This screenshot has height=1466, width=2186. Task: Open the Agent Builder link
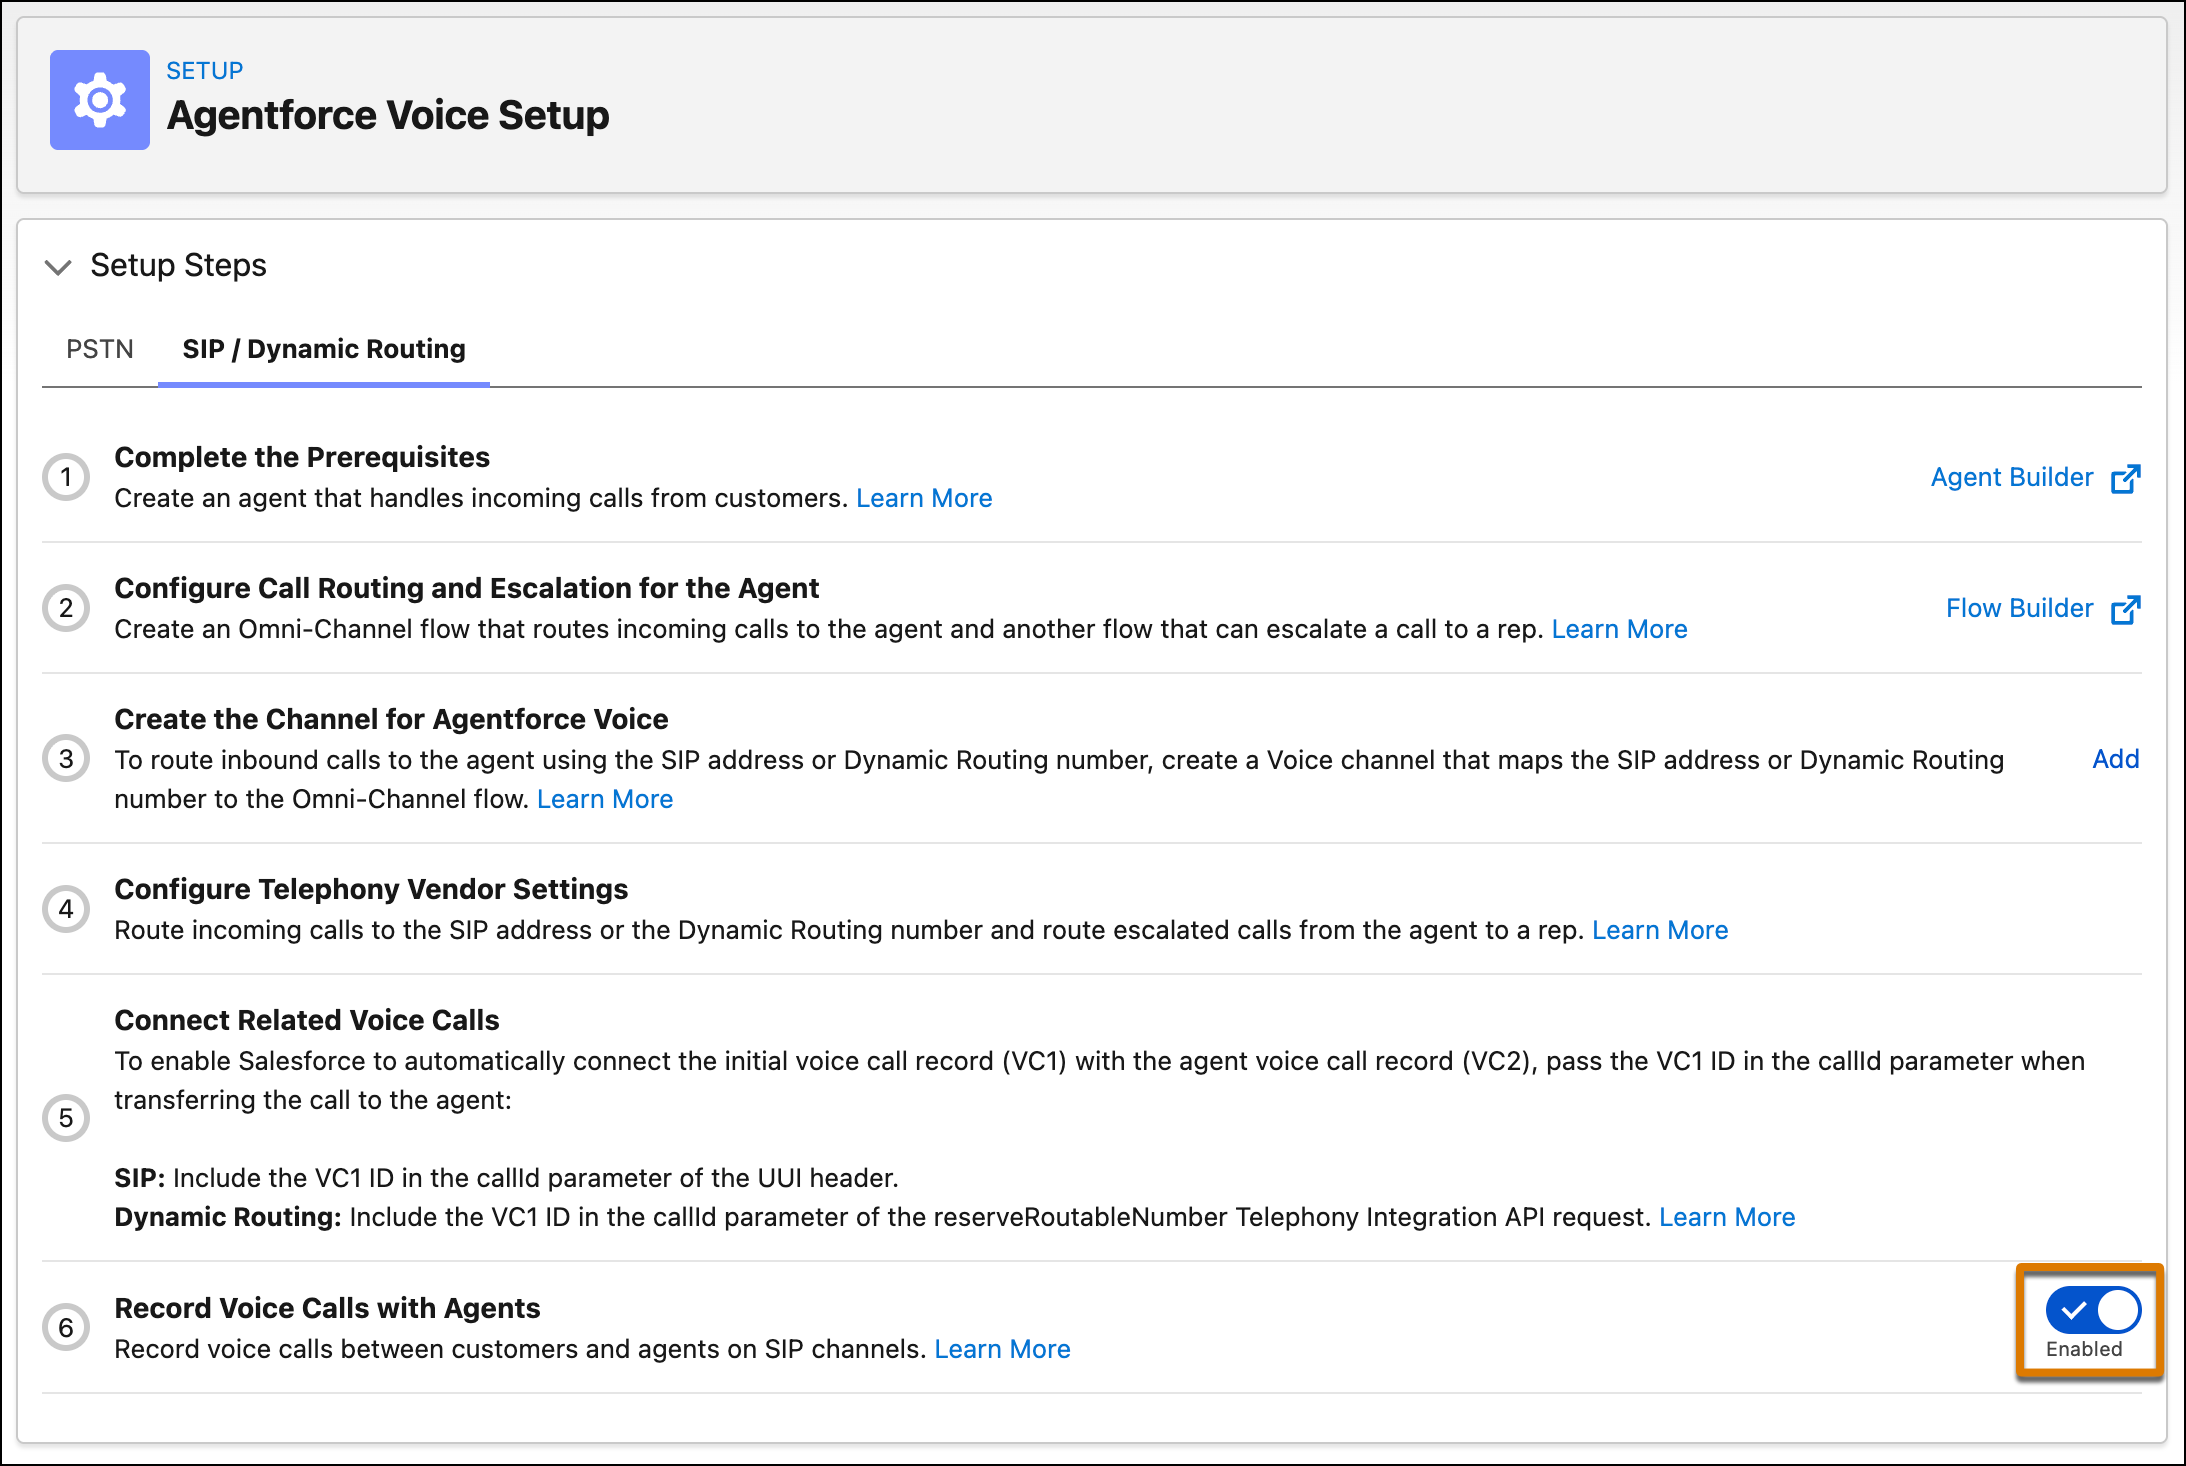(2011, 477)
